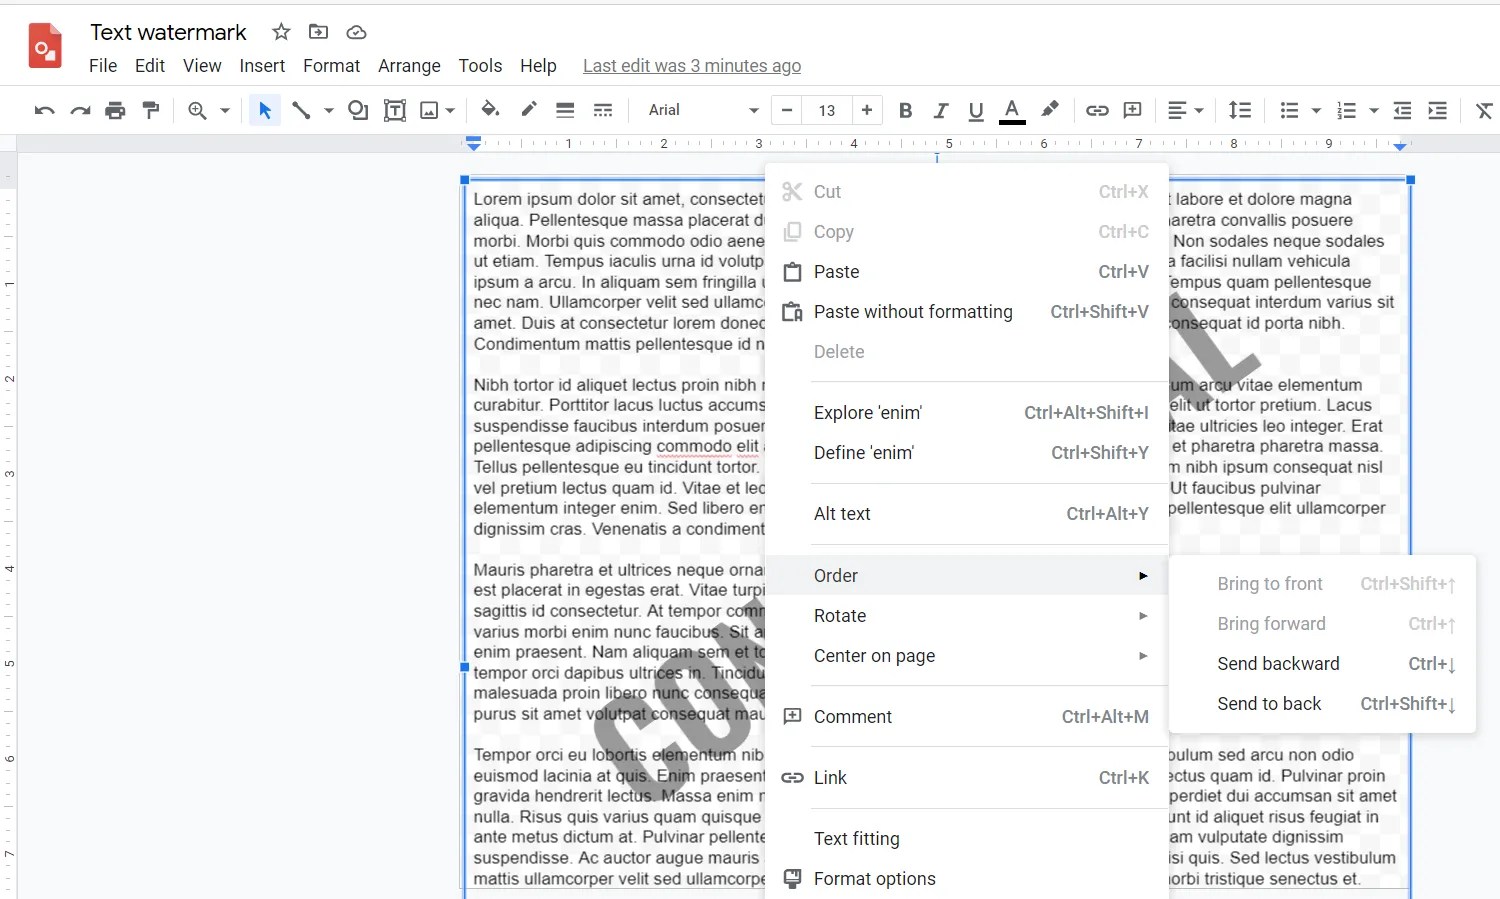Toggle Bold formatting
The width and height of the screenshot is (1500, 899).
pos(906,110)
